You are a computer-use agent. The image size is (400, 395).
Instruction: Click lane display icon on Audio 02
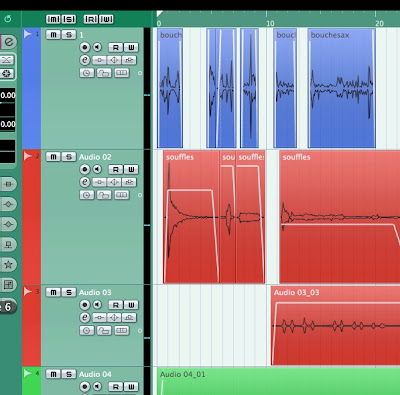(x=121, y=195)
